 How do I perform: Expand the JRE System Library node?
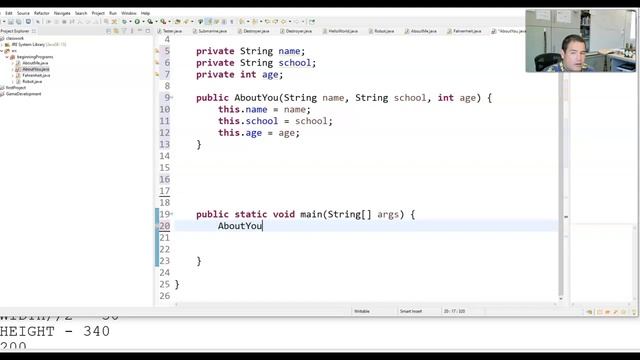(2, 44)
